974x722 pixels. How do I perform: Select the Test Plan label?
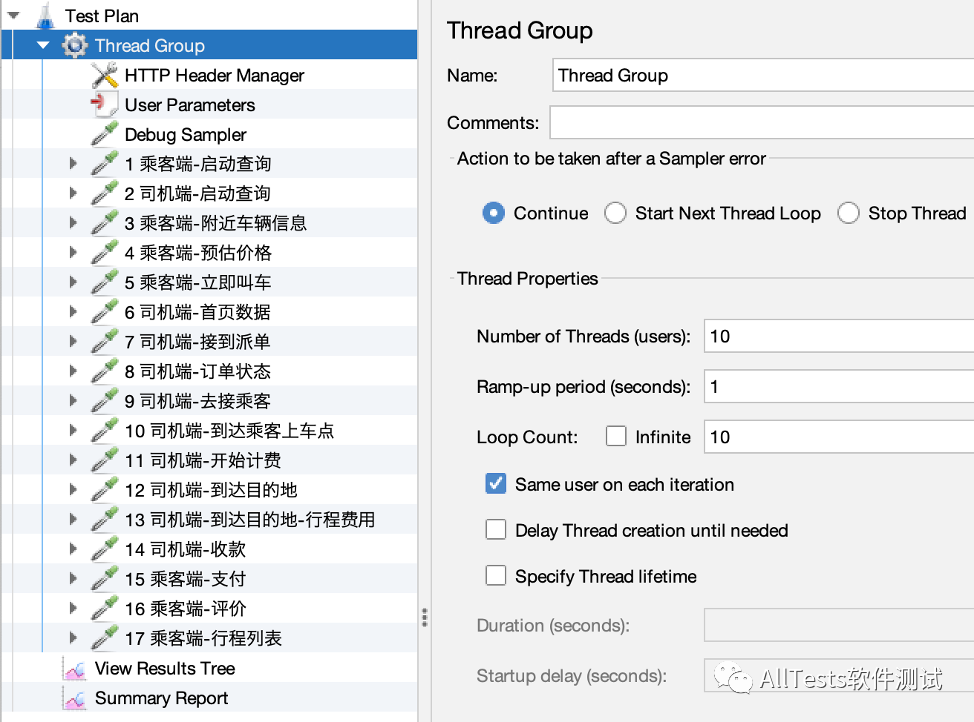[102, 16]
